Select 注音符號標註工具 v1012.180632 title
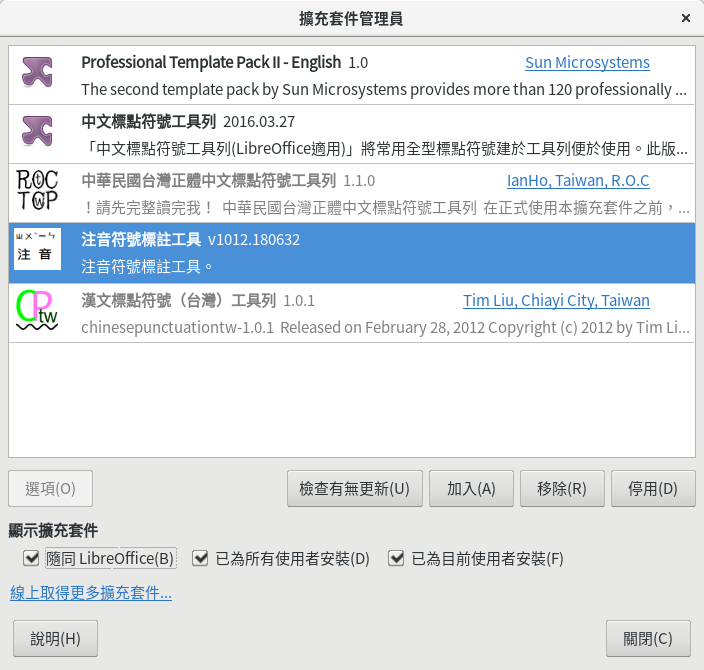Viewport: 704px width, 670px height. [190, 239]
